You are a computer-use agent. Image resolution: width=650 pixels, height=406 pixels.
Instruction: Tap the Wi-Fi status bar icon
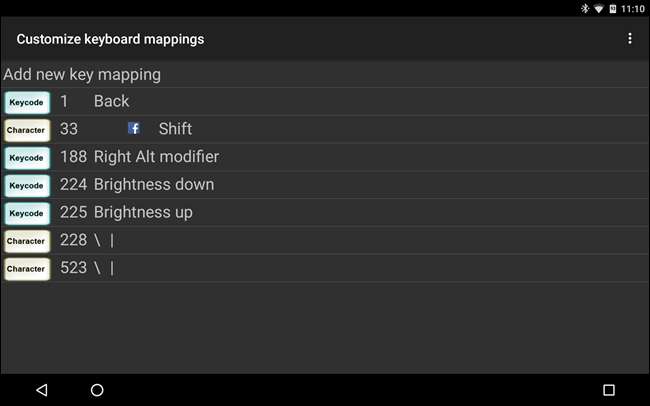pyautogui.click(x=599, y=8)
